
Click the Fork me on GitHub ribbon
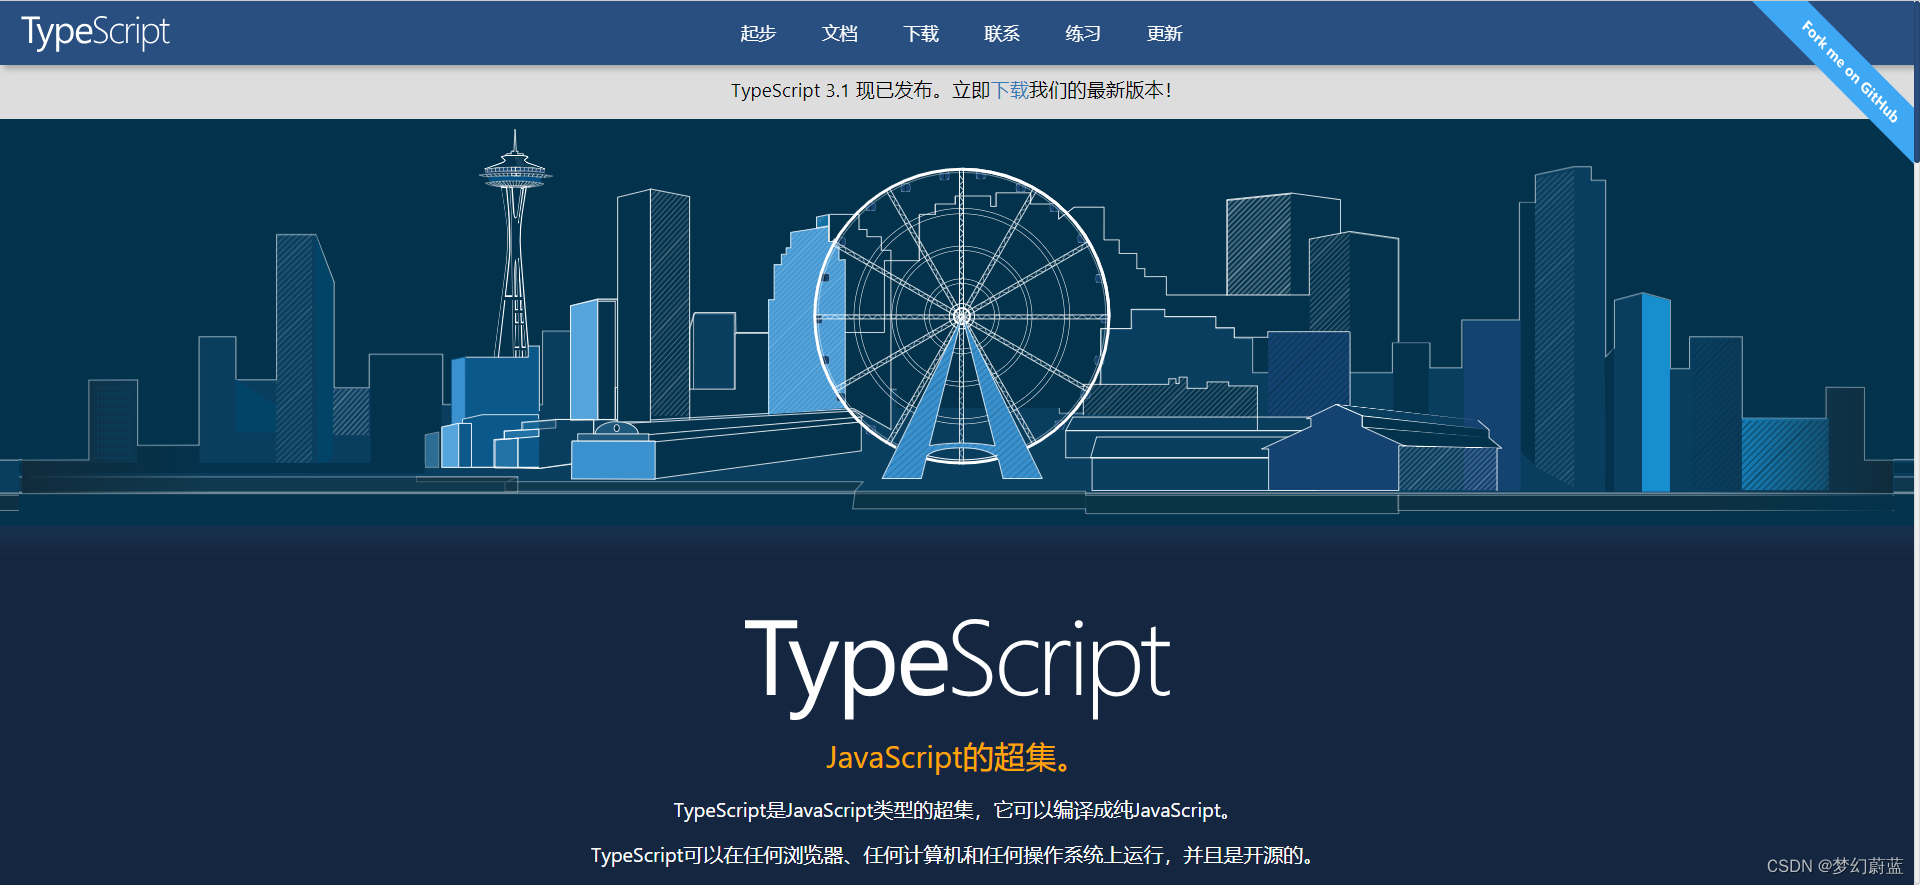(x=1850, y=71)
